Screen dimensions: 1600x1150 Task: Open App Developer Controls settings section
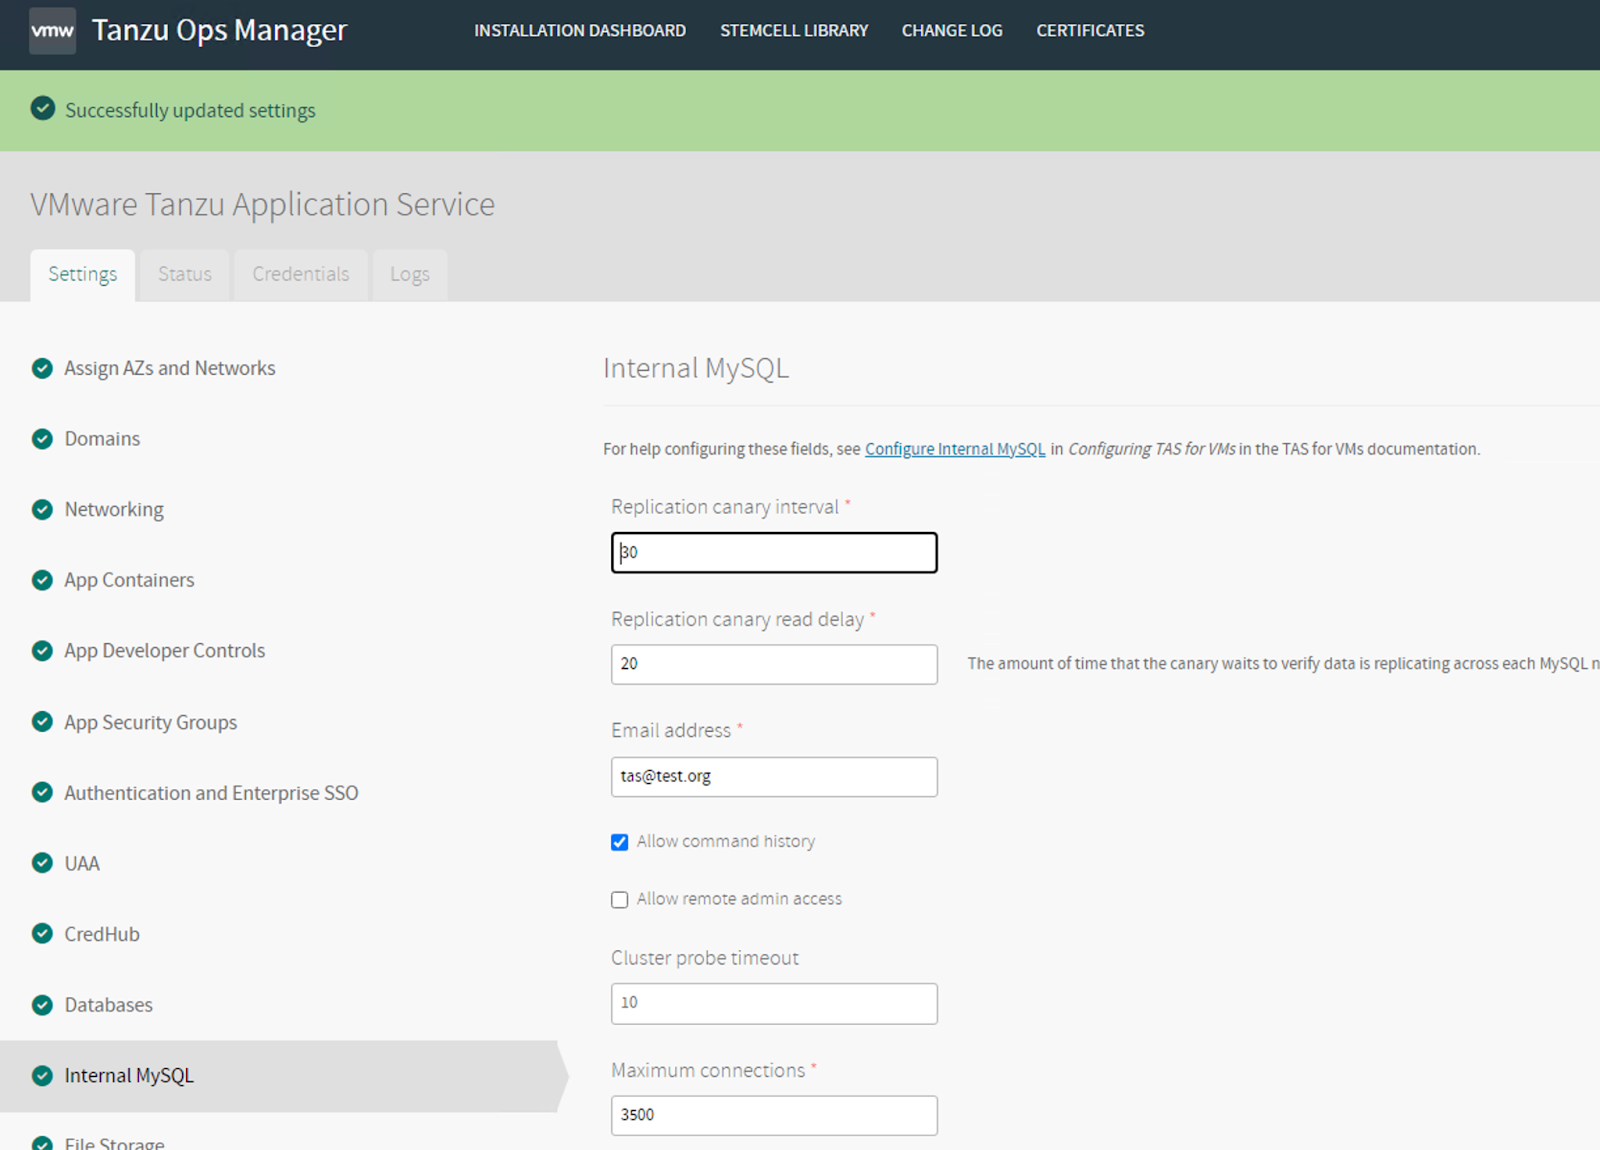[x=165, y=650]
